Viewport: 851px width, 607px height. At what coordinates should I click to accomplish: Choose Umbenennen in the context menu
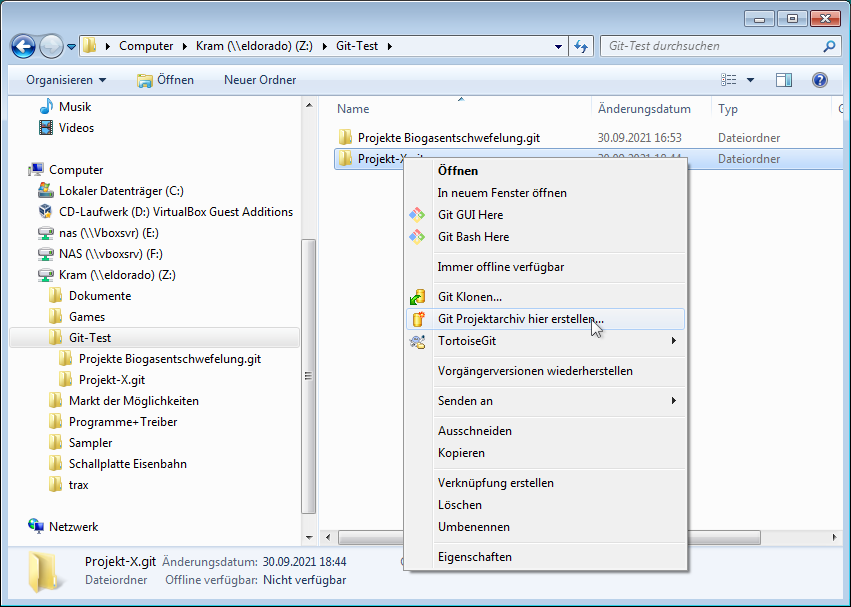tap(545, 527)
